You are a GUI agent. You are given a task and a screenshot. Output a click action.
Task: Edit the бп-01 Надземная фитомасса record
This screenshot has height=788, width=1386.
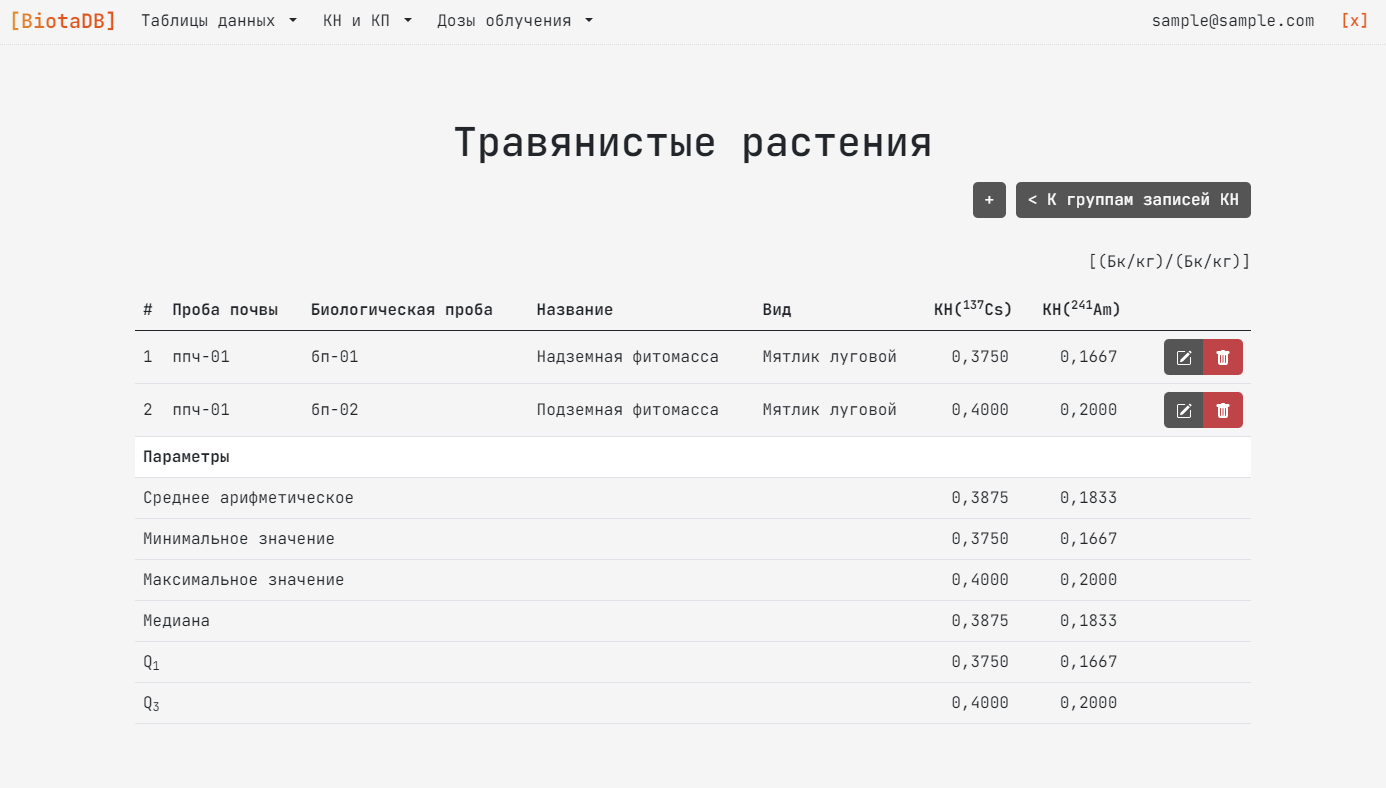pos(1183,357)
